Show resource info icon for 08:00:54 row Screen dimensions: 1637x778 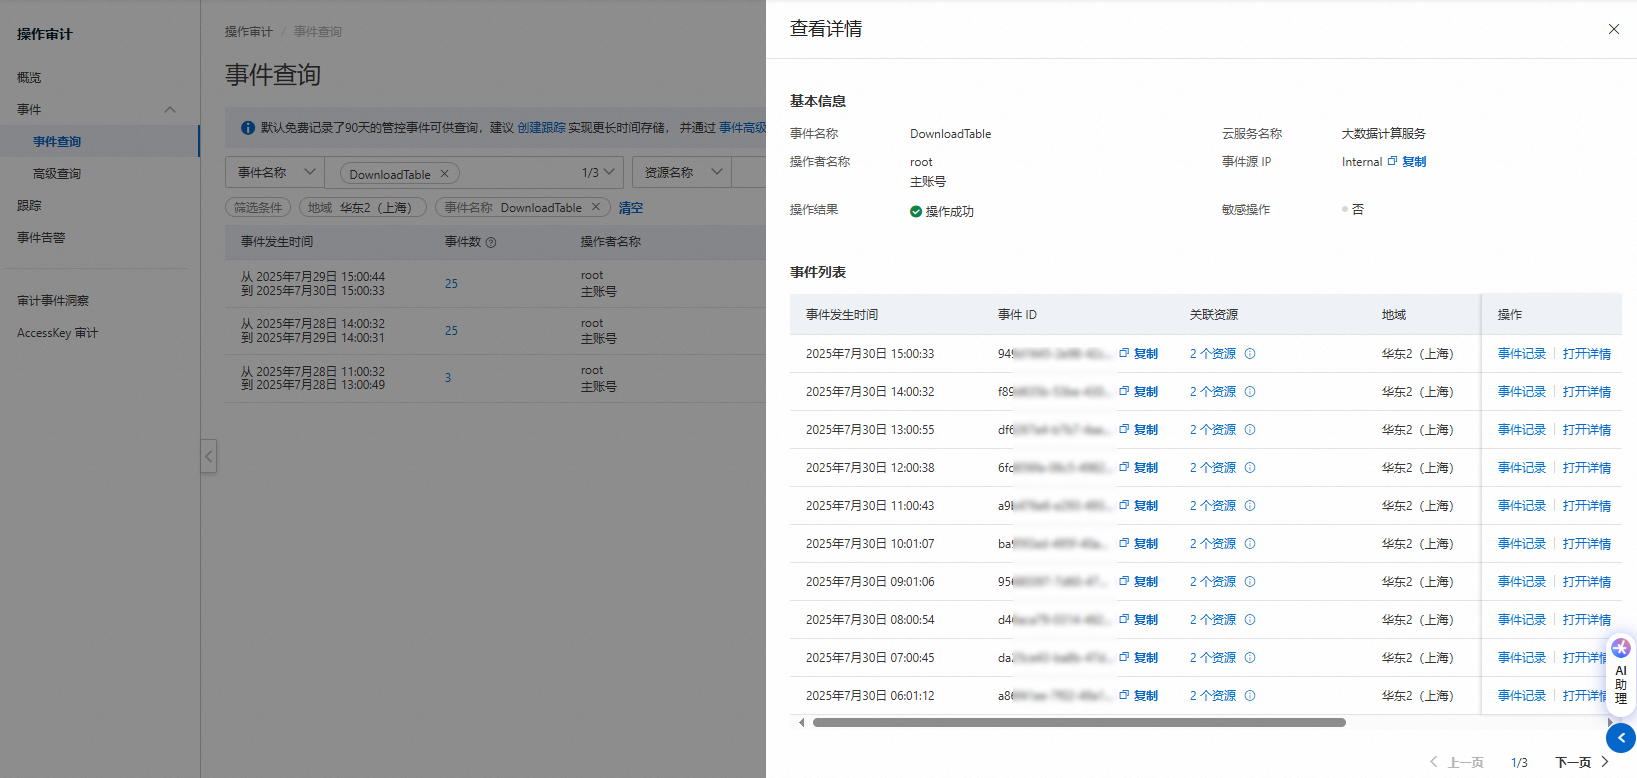pos(1250,619)
